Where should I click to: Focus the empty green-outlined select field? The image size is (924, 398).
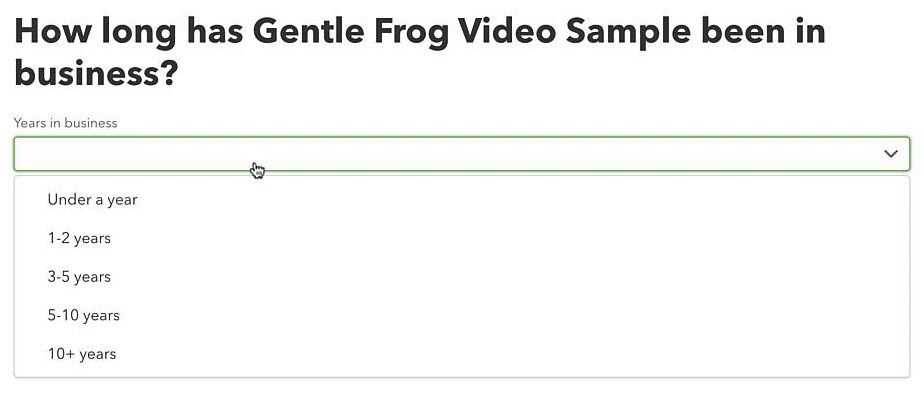[x=462, y=154]
